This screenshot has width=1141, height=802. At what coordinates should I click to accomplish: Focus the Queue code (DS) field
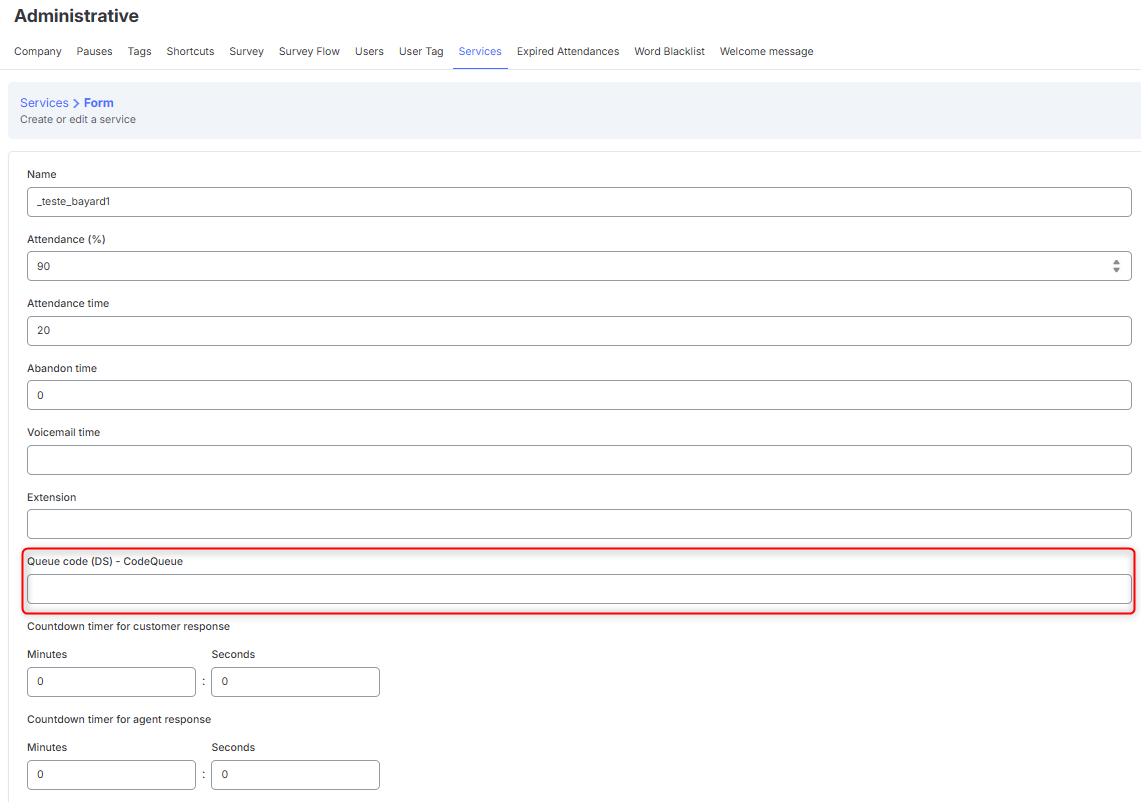pyautogui.click(x=579, y=589)
